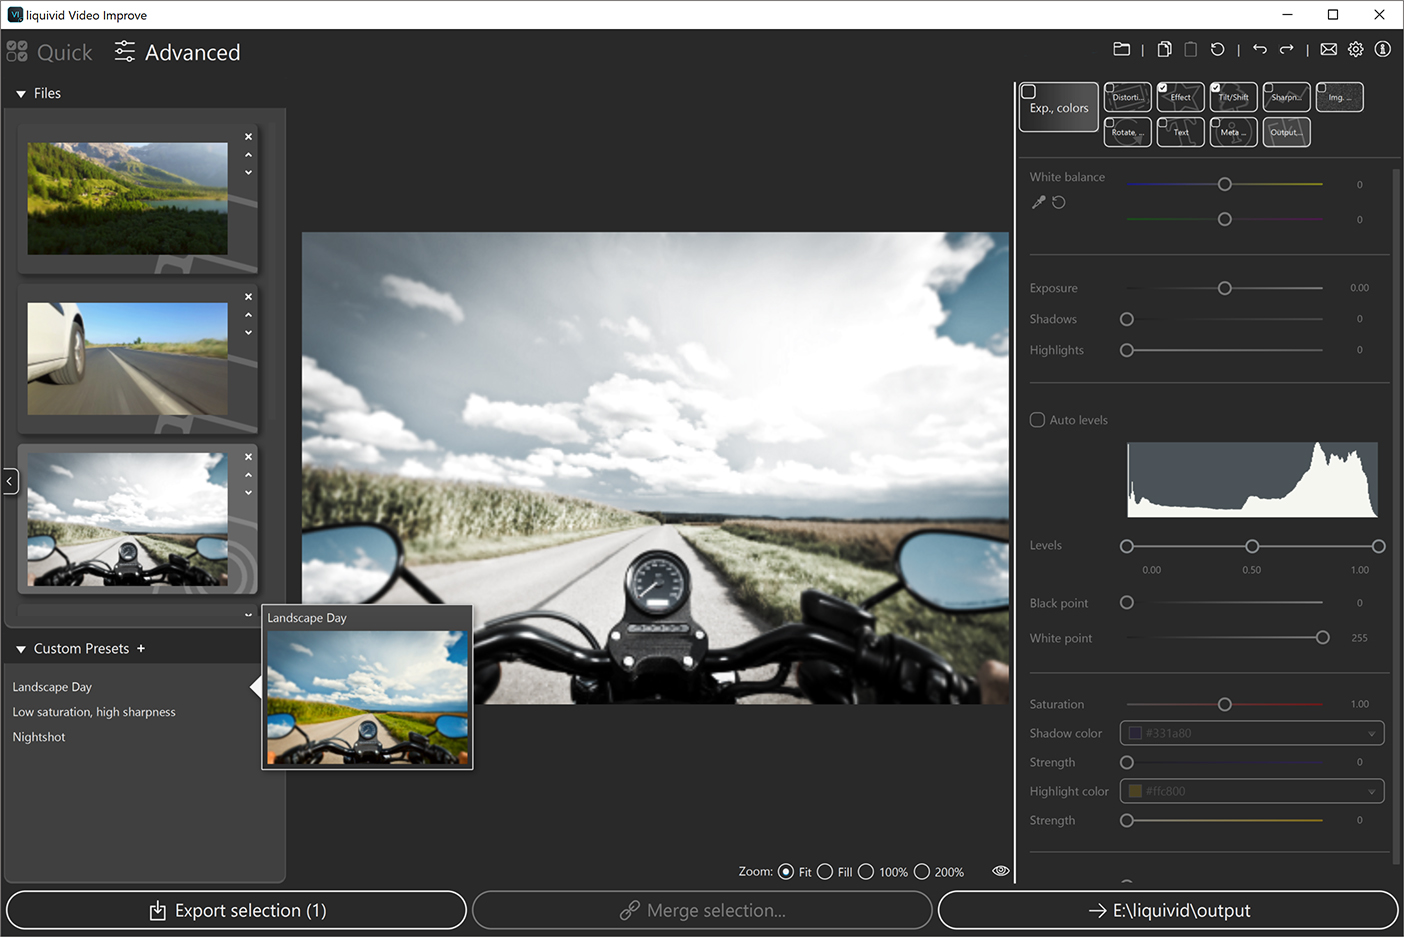Open the settings gear
The image size is (1404, 937).
coord(1355,48)
